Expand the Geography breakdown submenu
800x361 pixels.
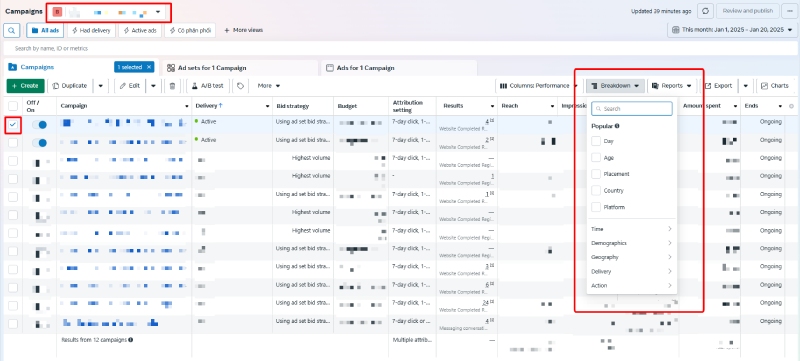632,257
